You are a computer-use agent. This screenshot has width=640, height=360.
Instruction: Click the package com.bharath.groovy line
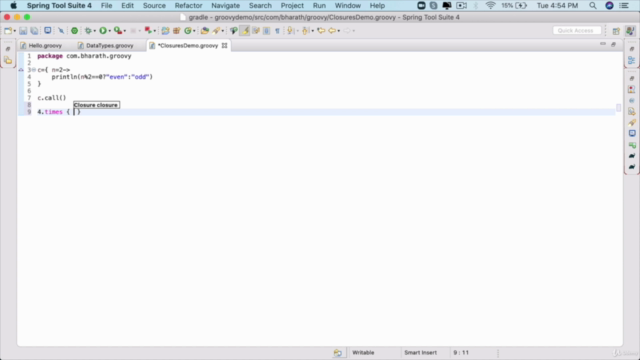(x=84, y=56)
